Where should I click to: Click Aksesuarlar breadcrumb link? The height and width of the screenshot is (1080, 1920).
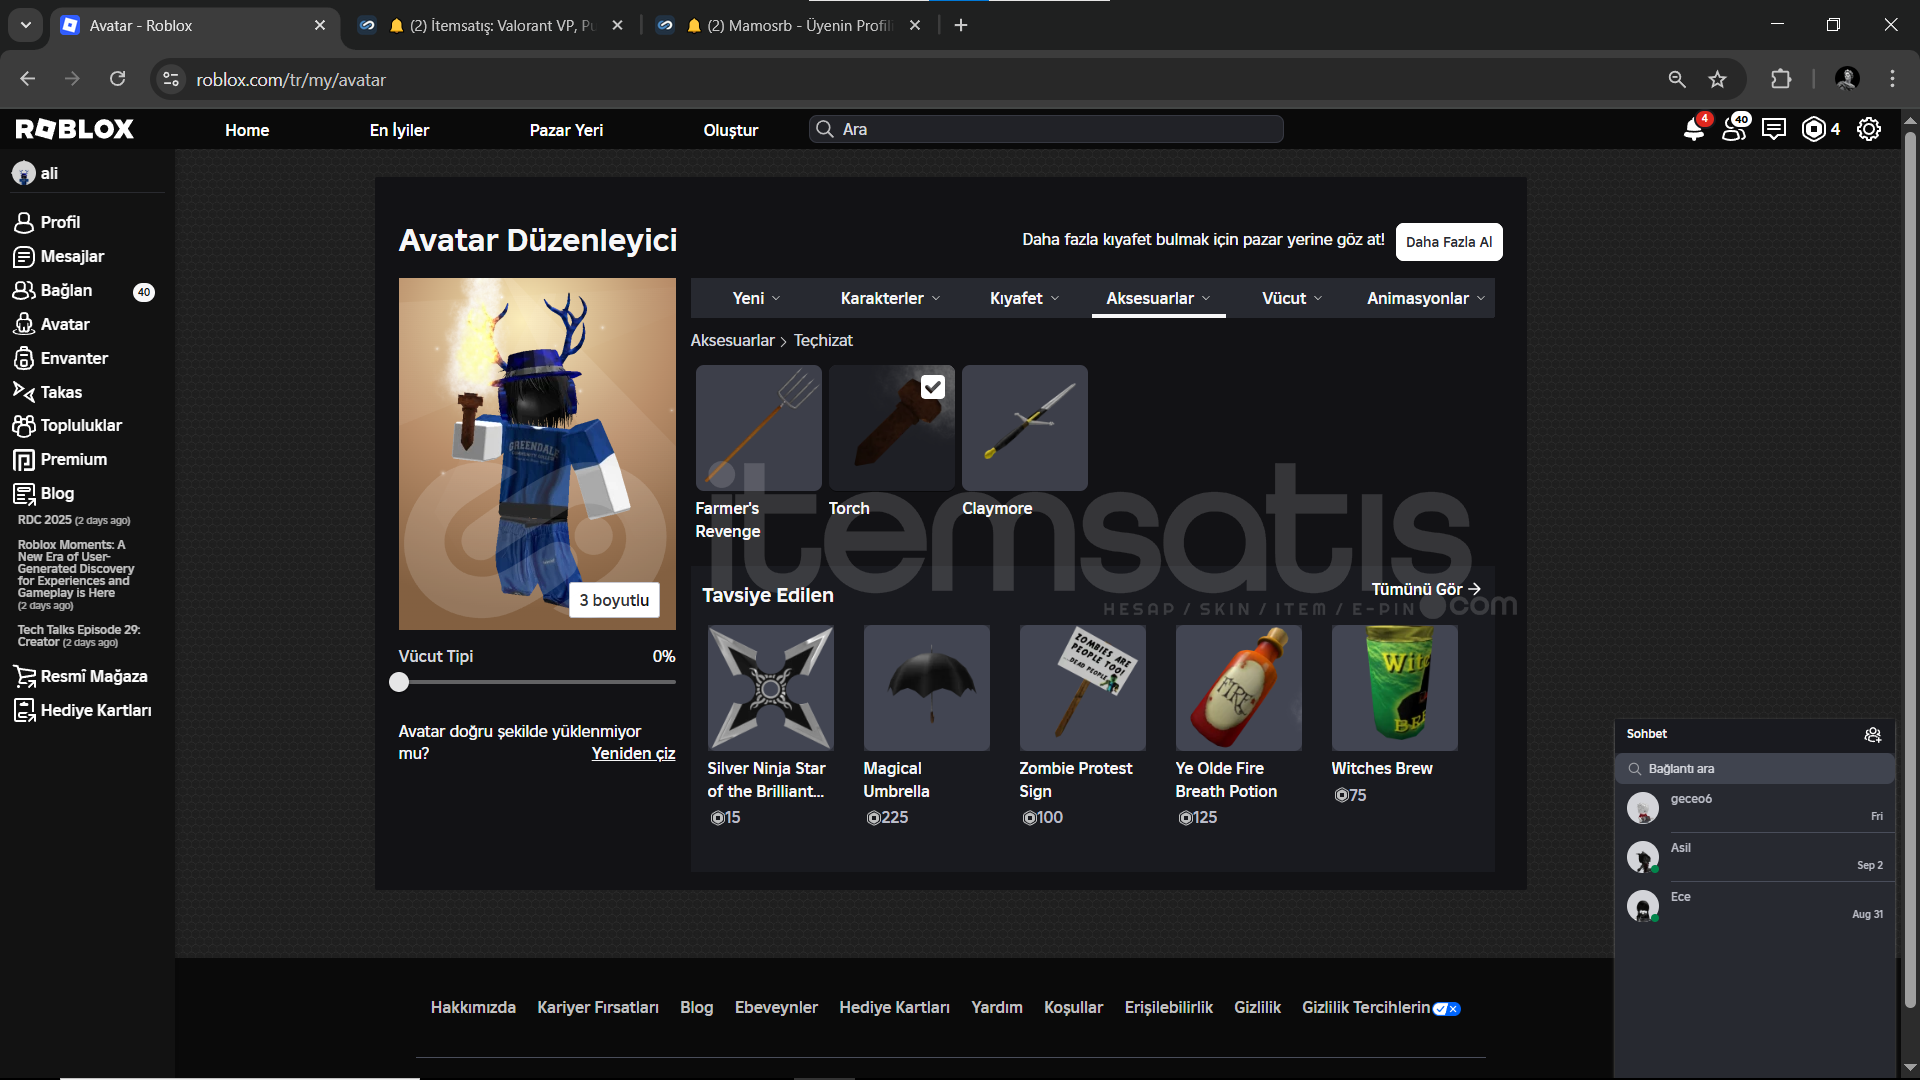click(x=732, y=340)
